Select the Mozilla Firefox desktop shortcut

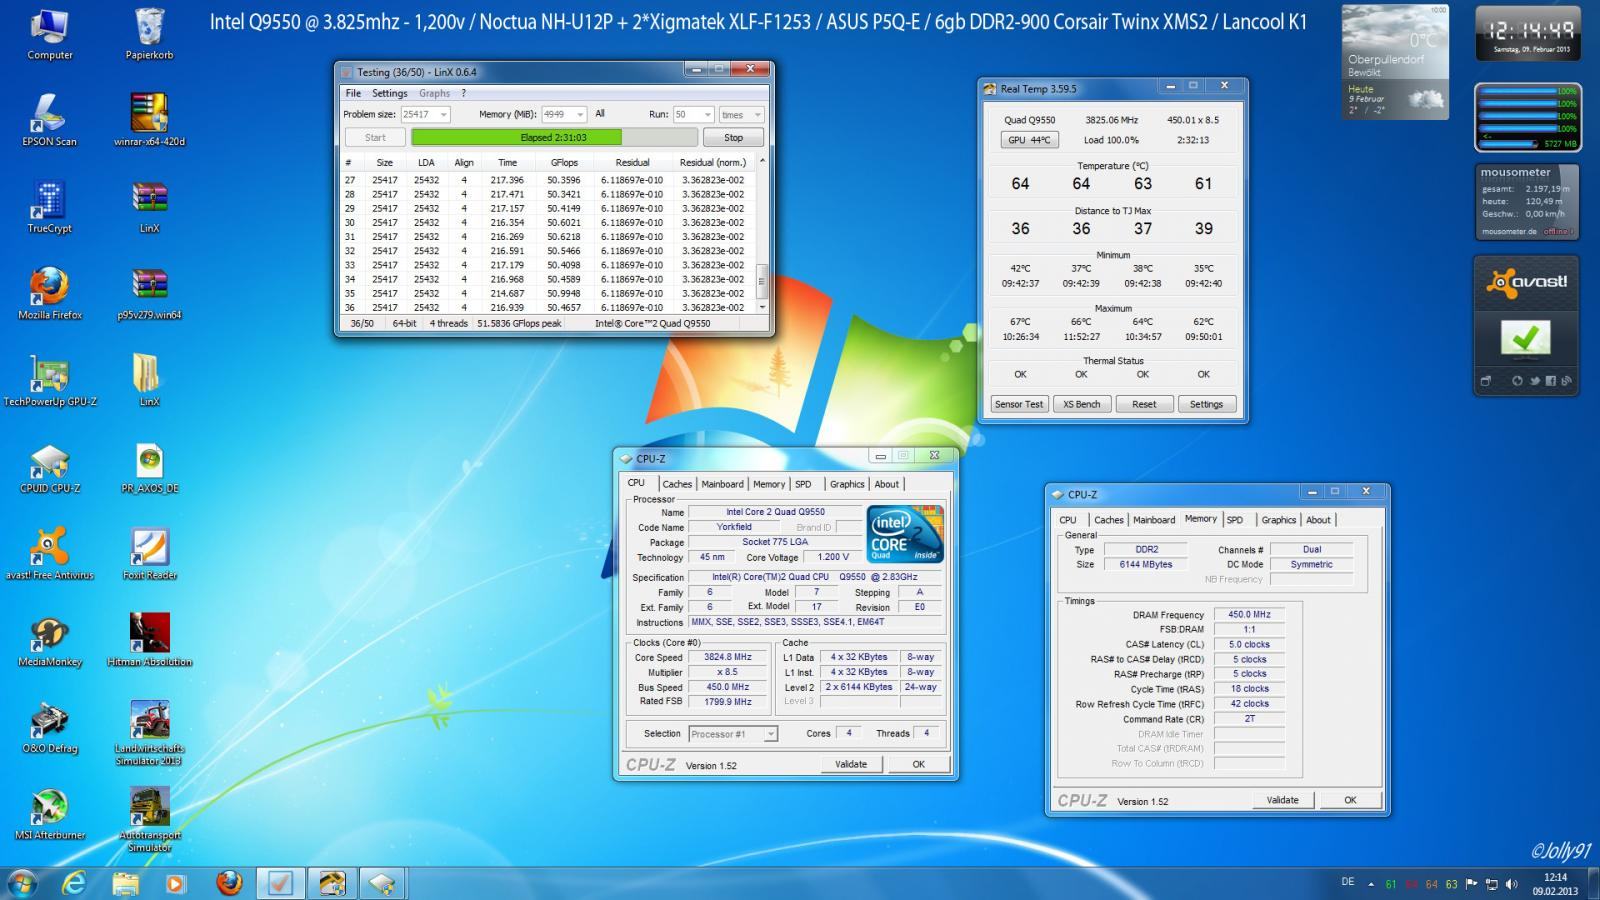(x=49, y=294)
